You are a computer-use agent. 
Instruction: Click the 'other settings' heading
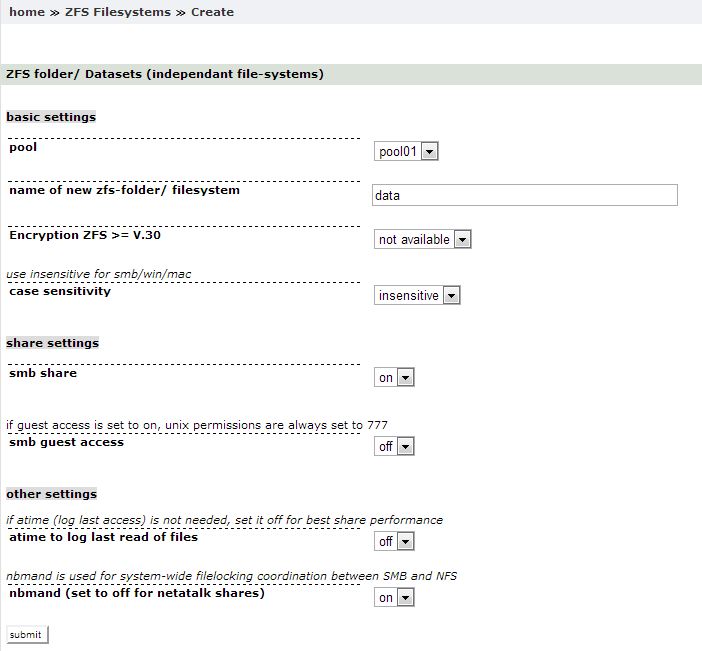52,494
